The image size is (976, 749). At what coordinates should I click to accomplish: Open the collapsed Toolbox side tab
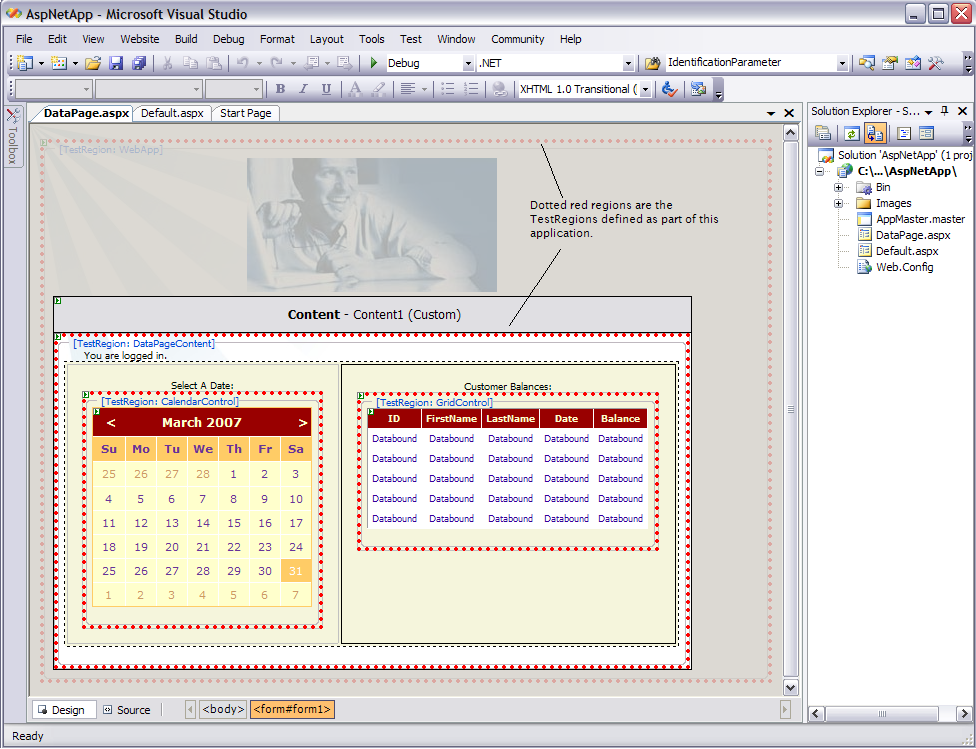[x=12, y=136]
